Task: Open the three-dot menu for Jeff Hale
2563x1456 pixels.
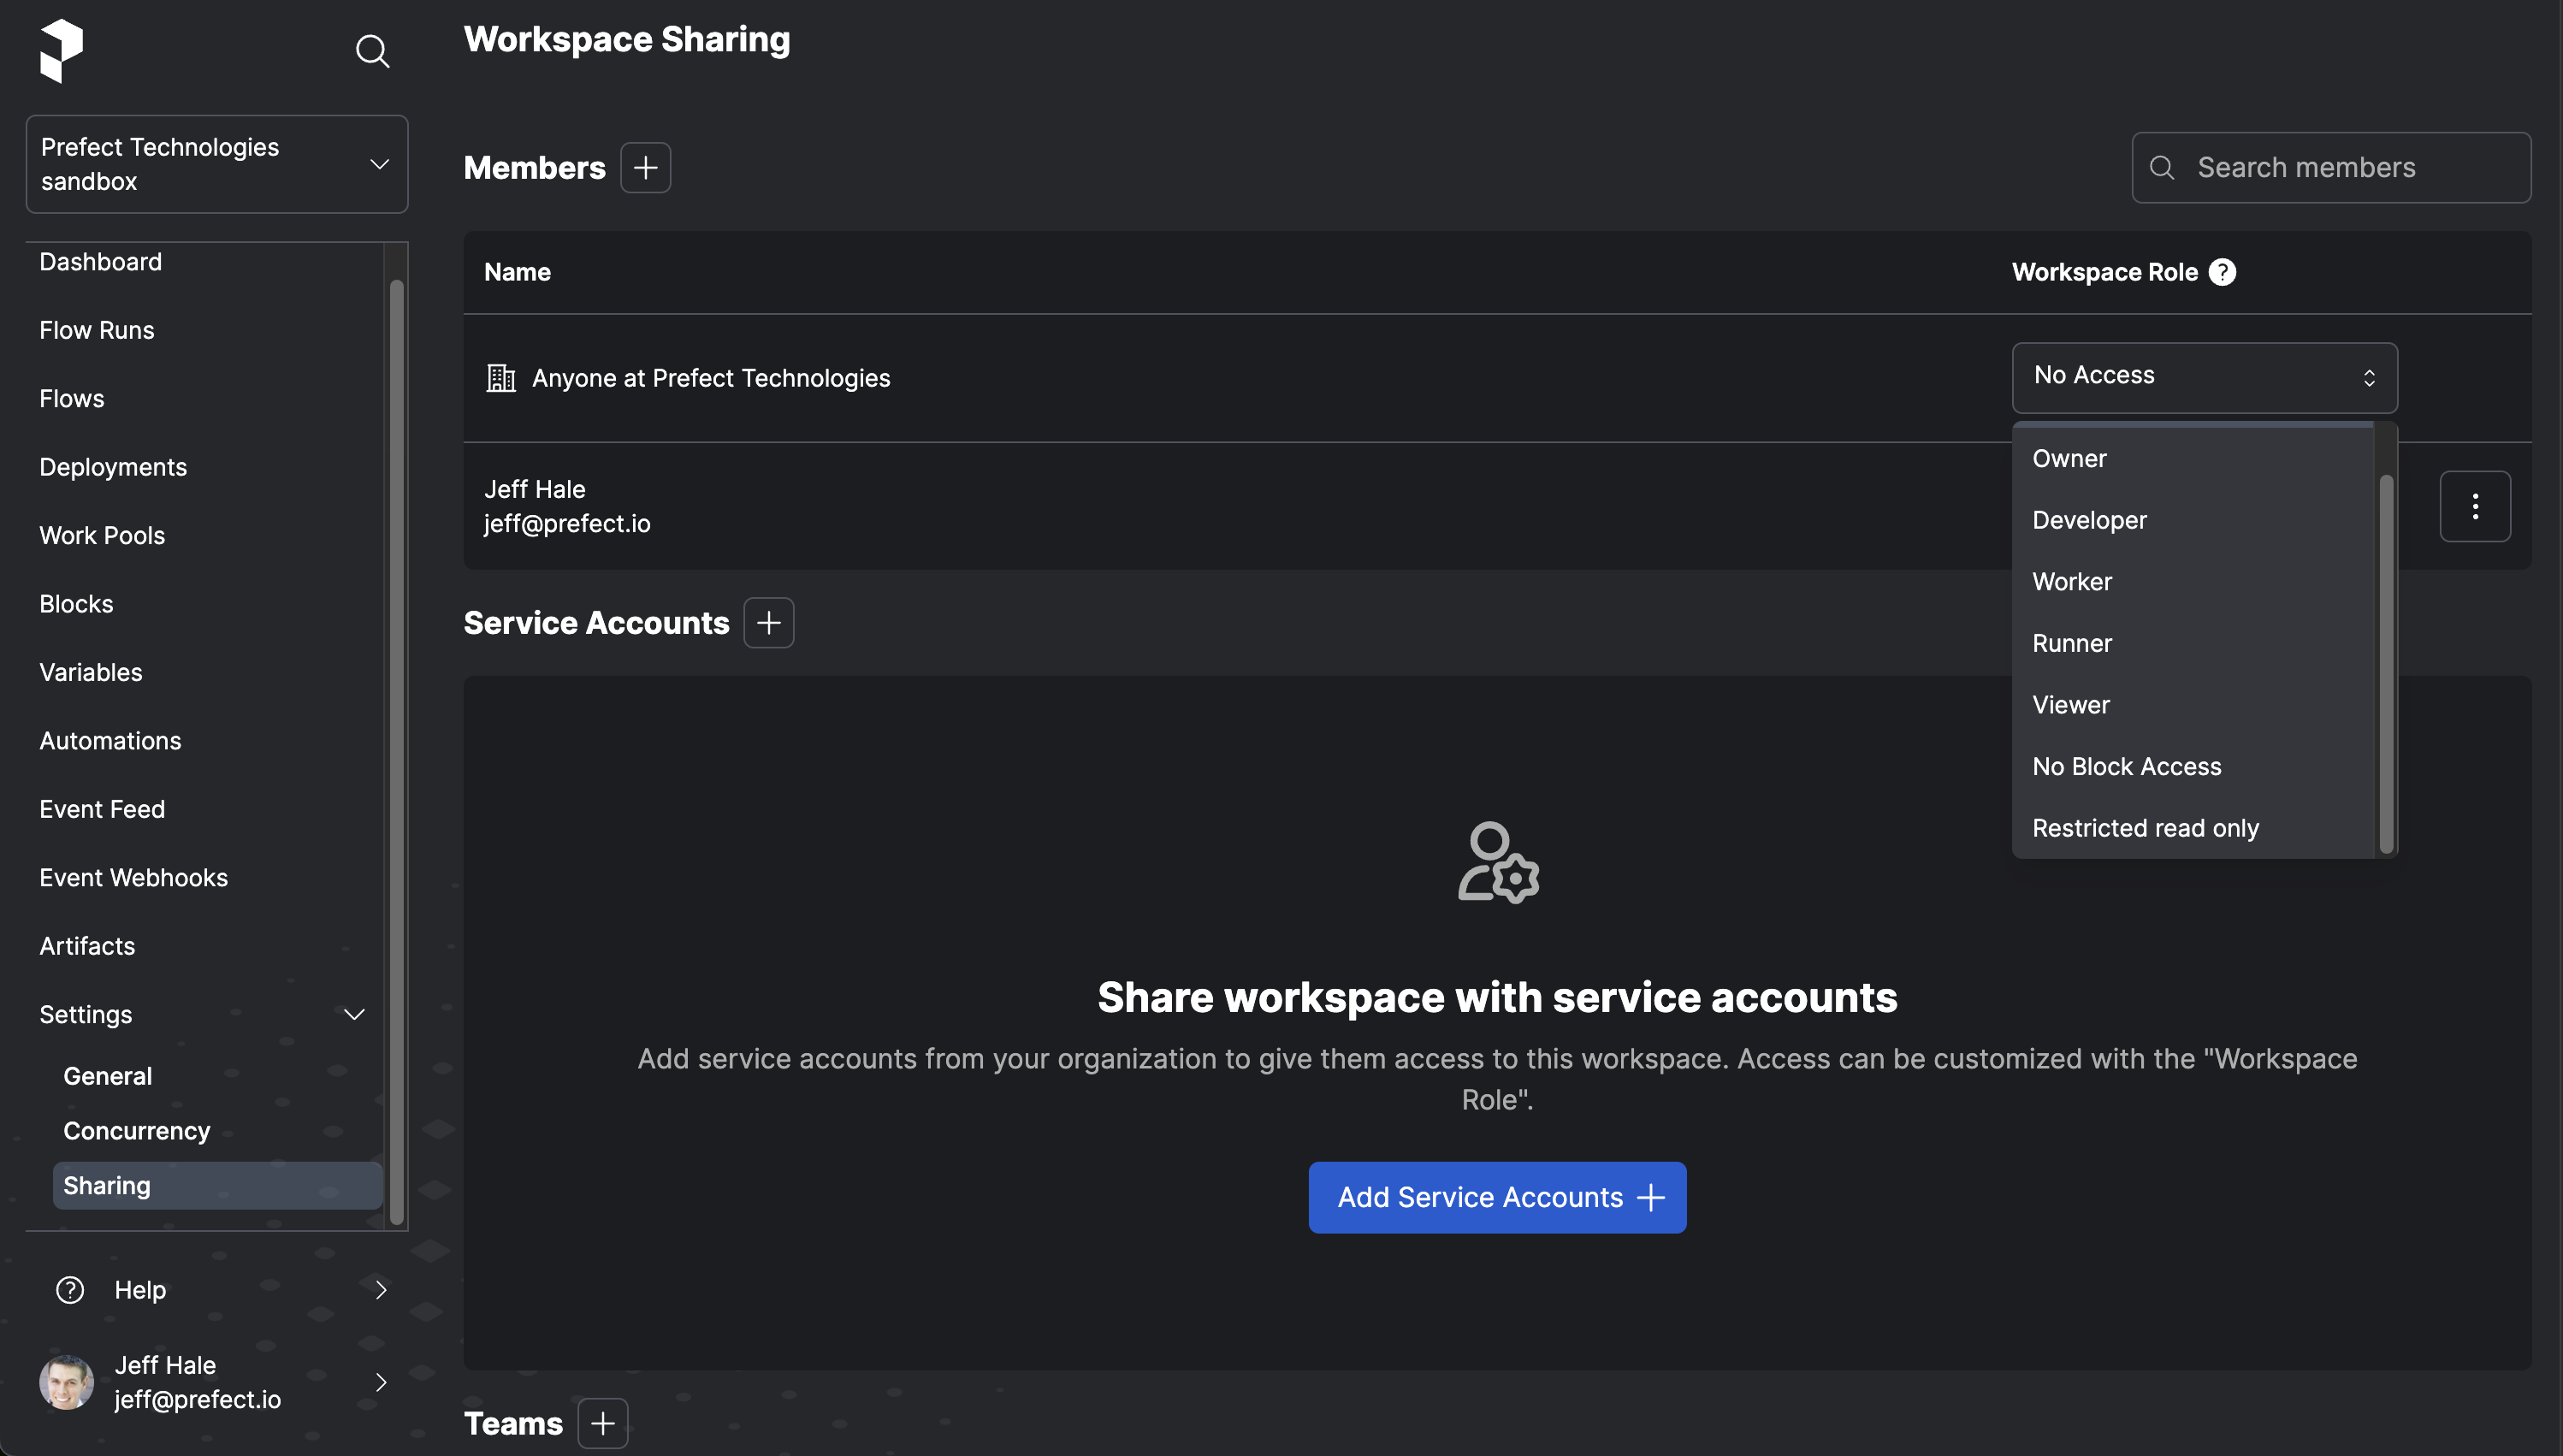Action: pos(2475,506)
